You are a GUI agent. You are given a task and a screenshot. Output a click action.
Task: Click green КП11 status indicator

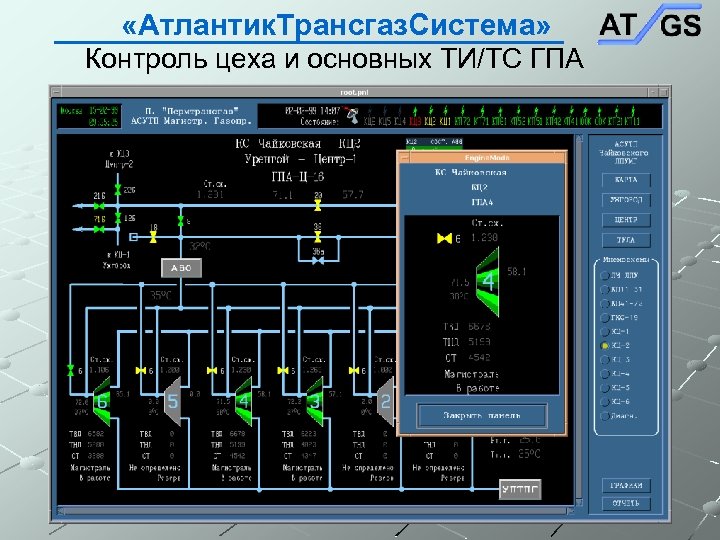pos(632,117)
